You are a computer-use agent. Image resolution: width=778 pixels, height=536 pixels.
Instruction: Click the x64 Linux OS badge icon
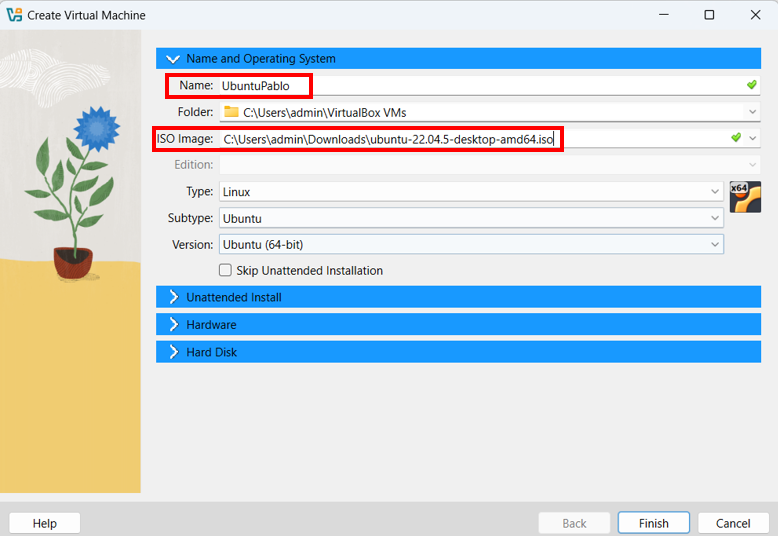(x=745, y=197)
